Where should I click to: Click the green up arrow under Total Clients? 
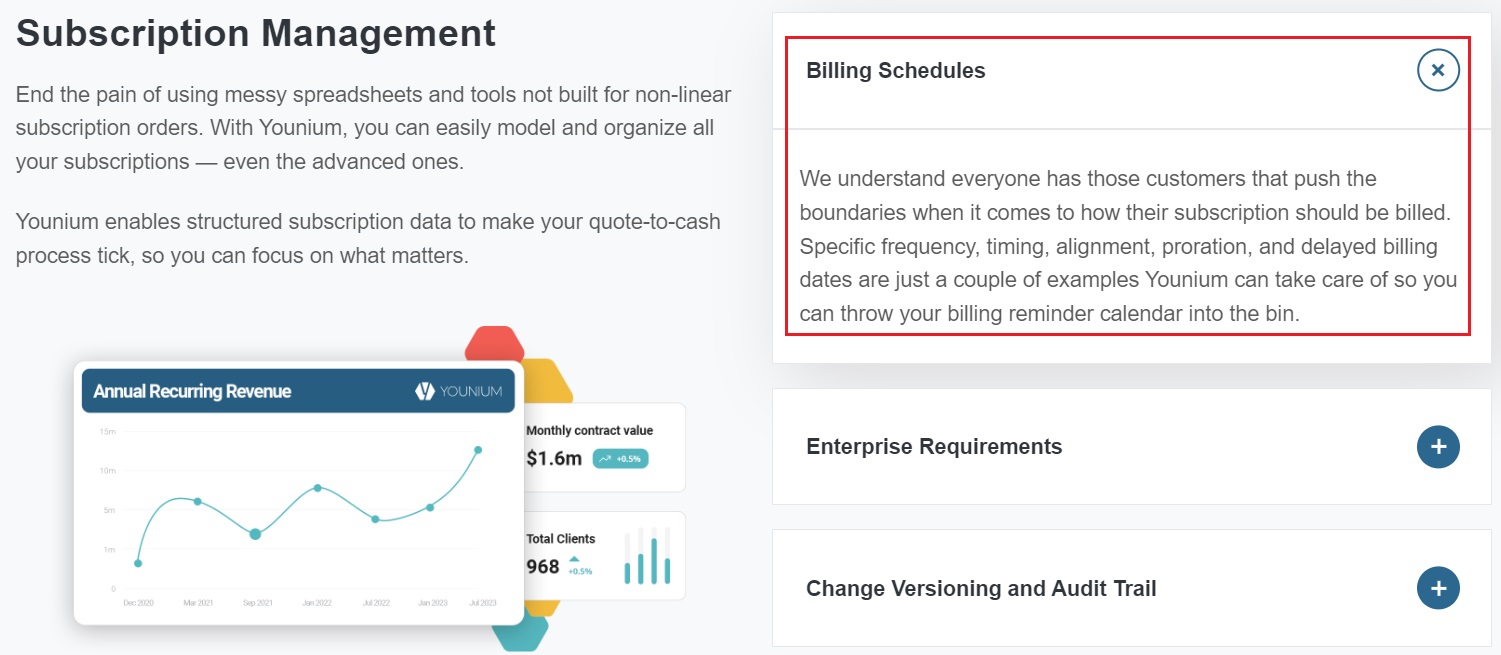click(574, 559)
